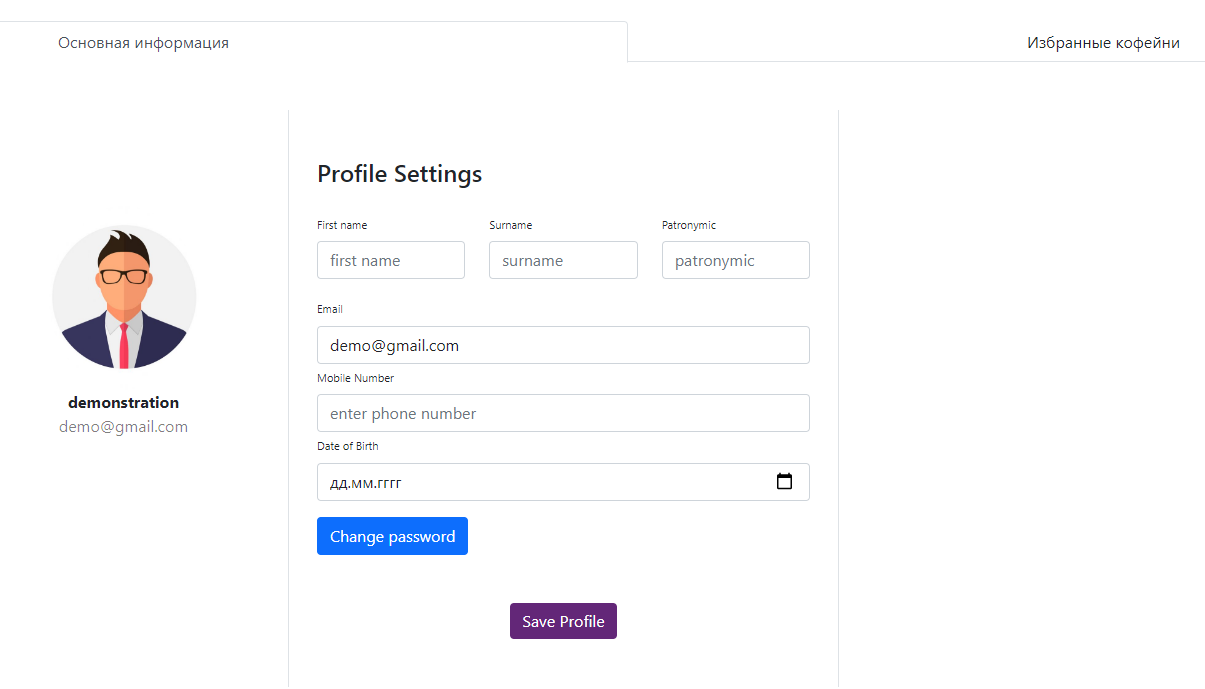Screen dimensions: 1205x689
Task: Click the Save Profile button
Action: 563,621
